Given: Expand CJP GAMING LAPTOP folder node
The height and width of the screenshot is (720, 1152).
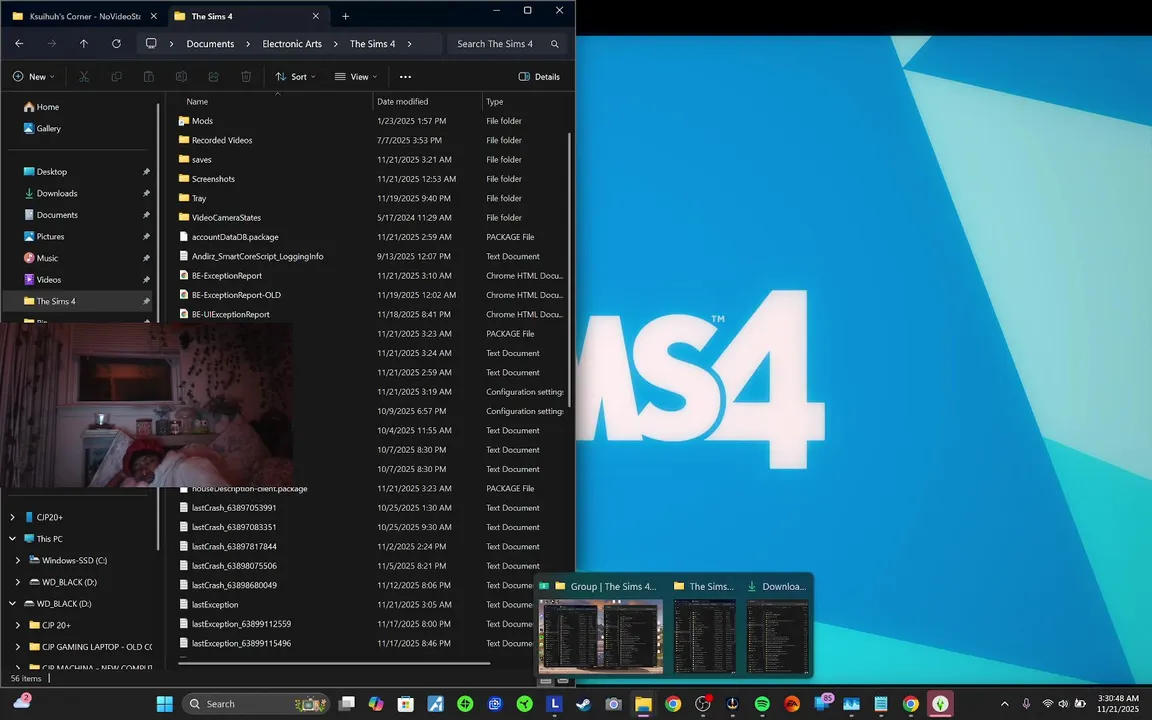Looking at the screenshot, I should [18, 647].
